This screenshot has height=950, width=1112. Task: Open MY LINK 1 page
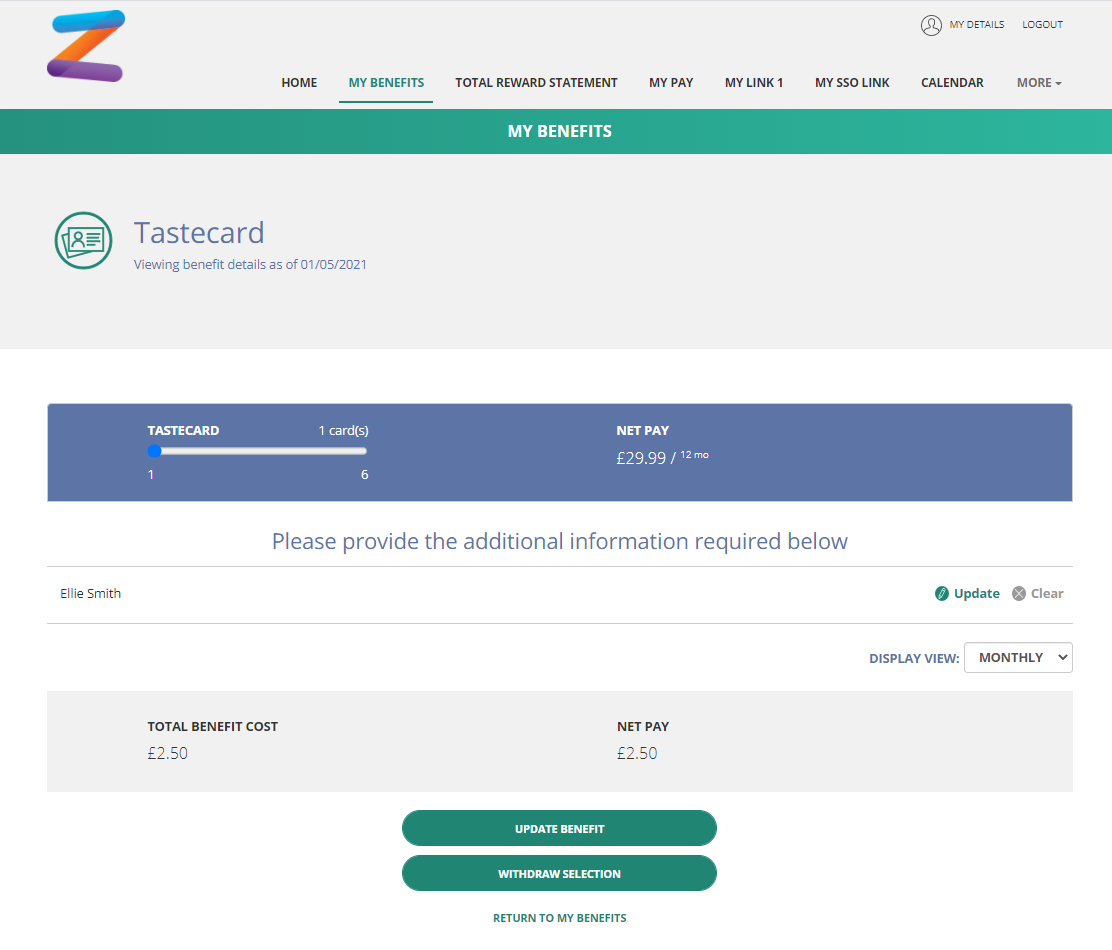click(x=754, y=83)
